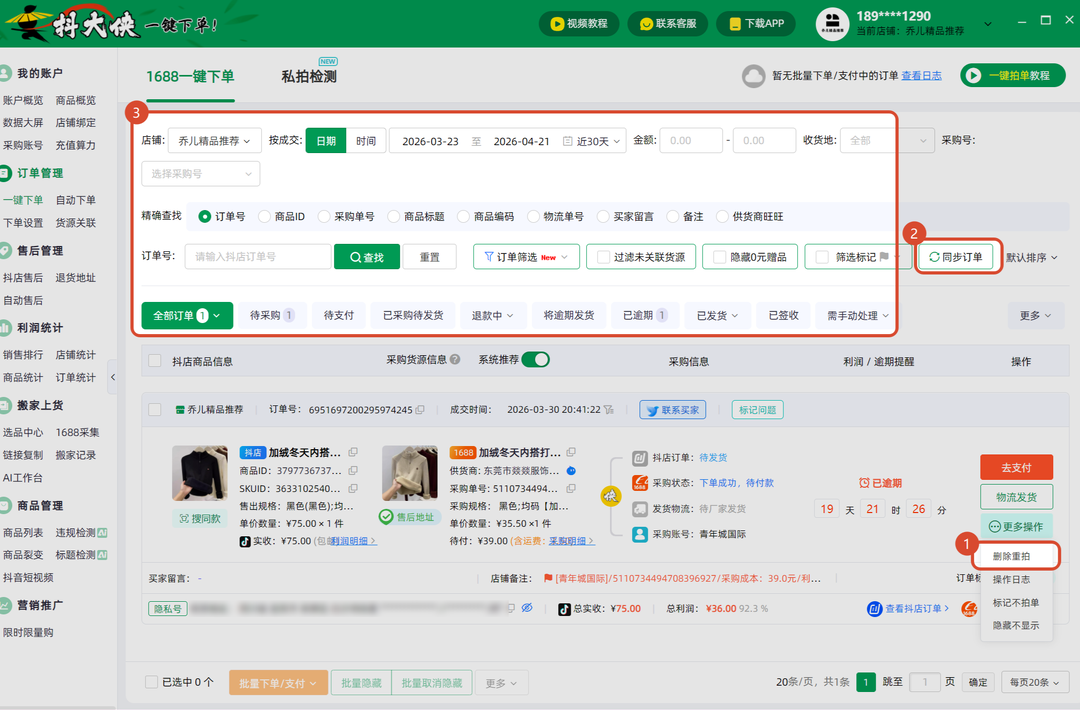Select the 订单号 radio button
This screenshot has width=1080, height=710.
pos(205,216)
